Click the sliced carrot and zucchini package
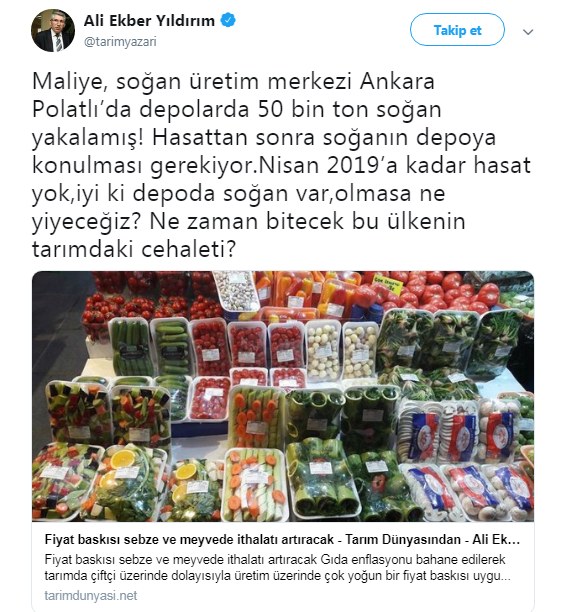Image resolution: width=568 pixels, height=612 pixels. tap(256, 416)
